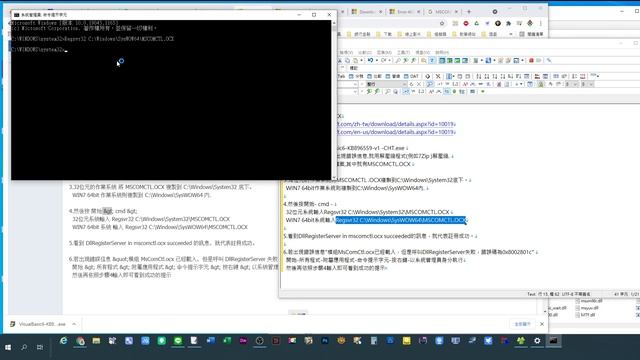The width and height of the screenshot is (640, 360).
Task: Expand Chrome bookmarks overflow chevron
Action: click(511, 34)
